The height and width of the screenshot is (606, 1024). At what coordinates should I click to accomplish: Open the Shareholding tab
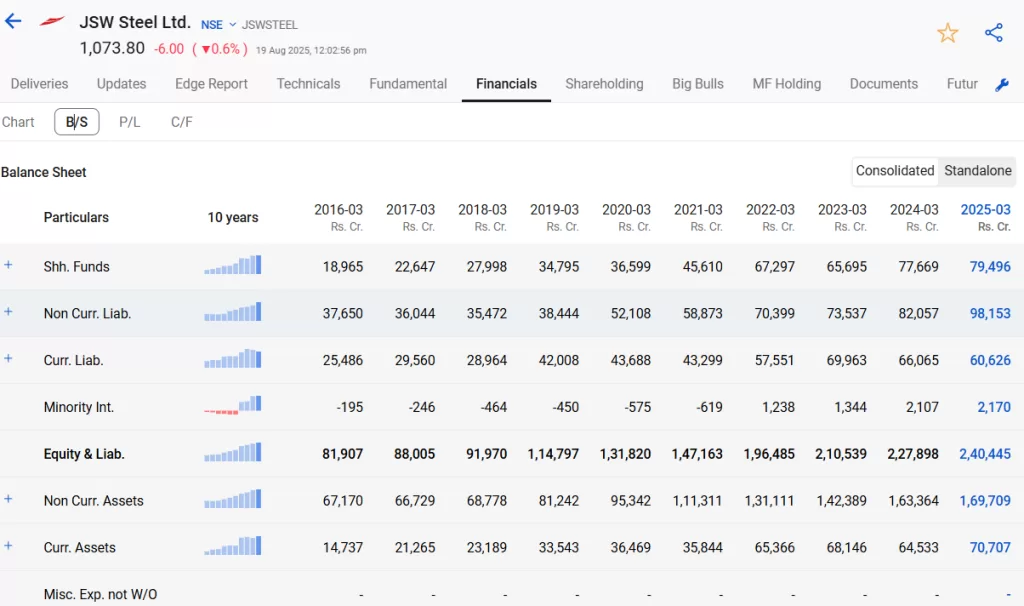(x=604, y=84)
